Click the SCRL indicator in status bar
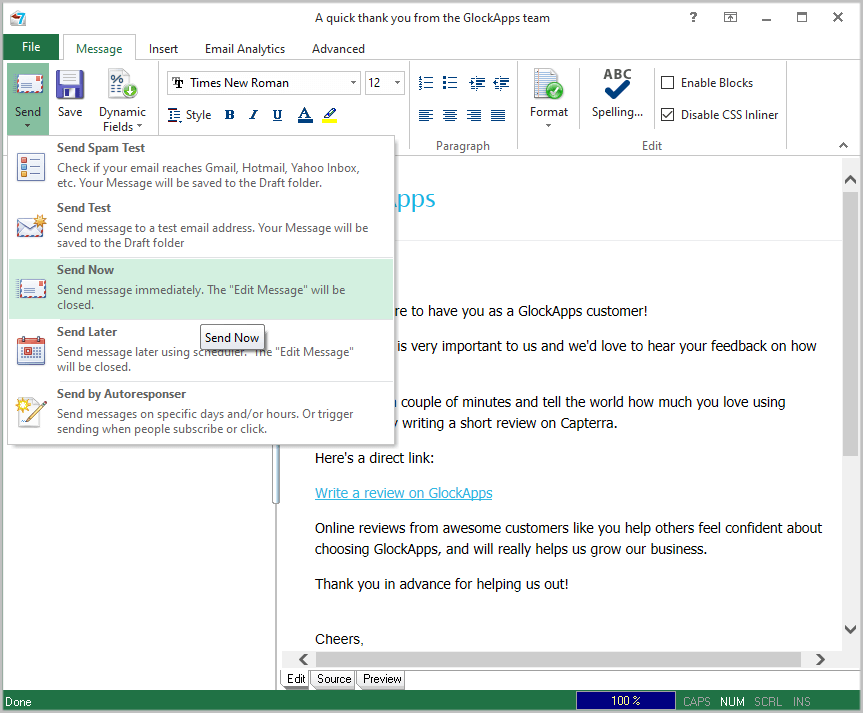Viewport: 863px width, 713px height. point(768,701)
